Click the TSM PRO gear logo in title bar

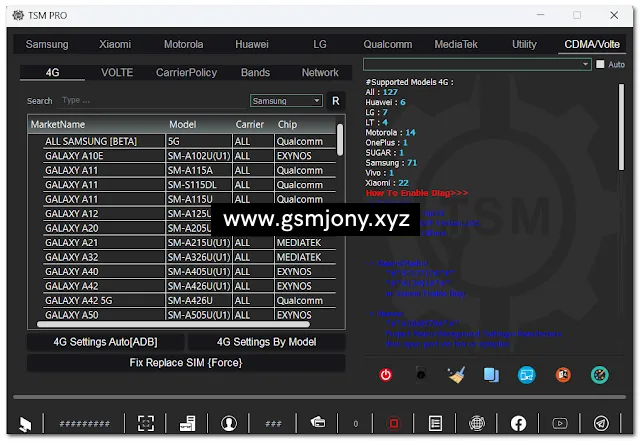[18, 15]
